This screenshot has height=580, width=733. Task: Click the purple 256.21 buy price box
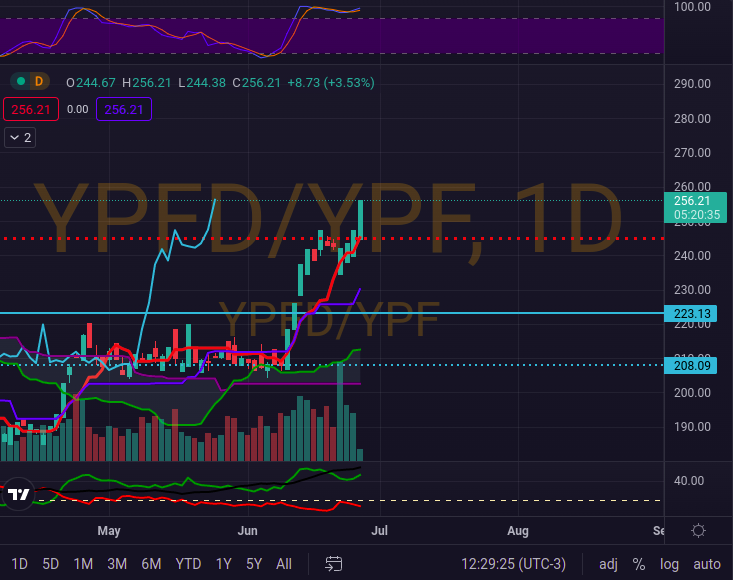tap(124, 109)
